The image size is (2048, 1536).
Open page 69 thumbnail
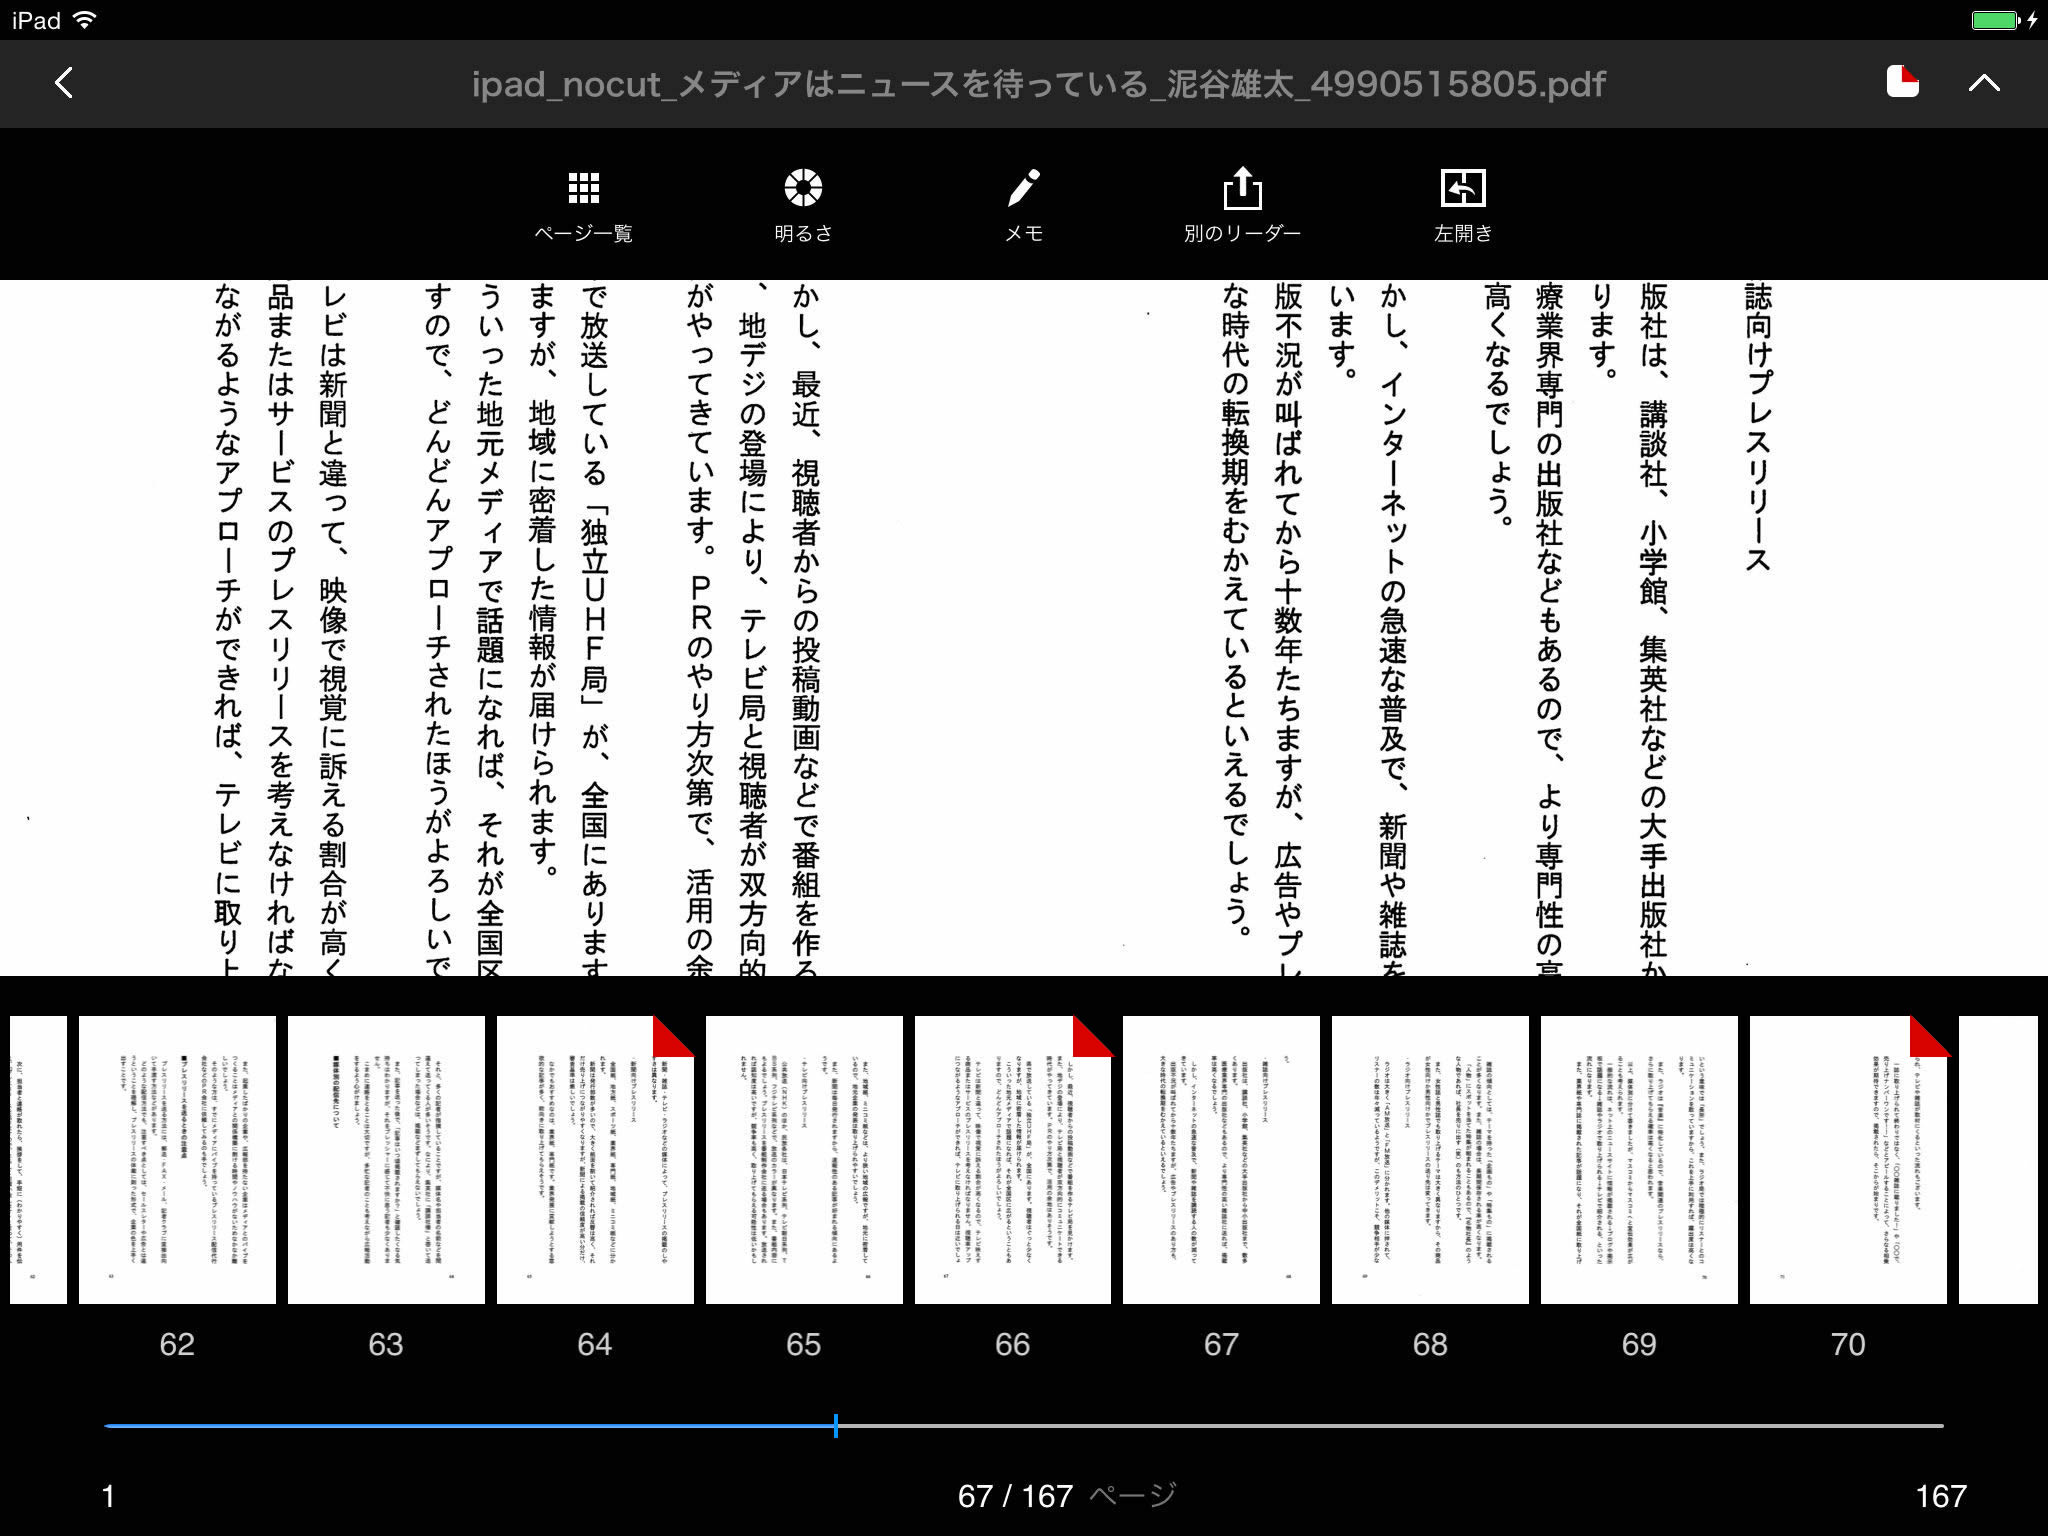(1639, 1160)
